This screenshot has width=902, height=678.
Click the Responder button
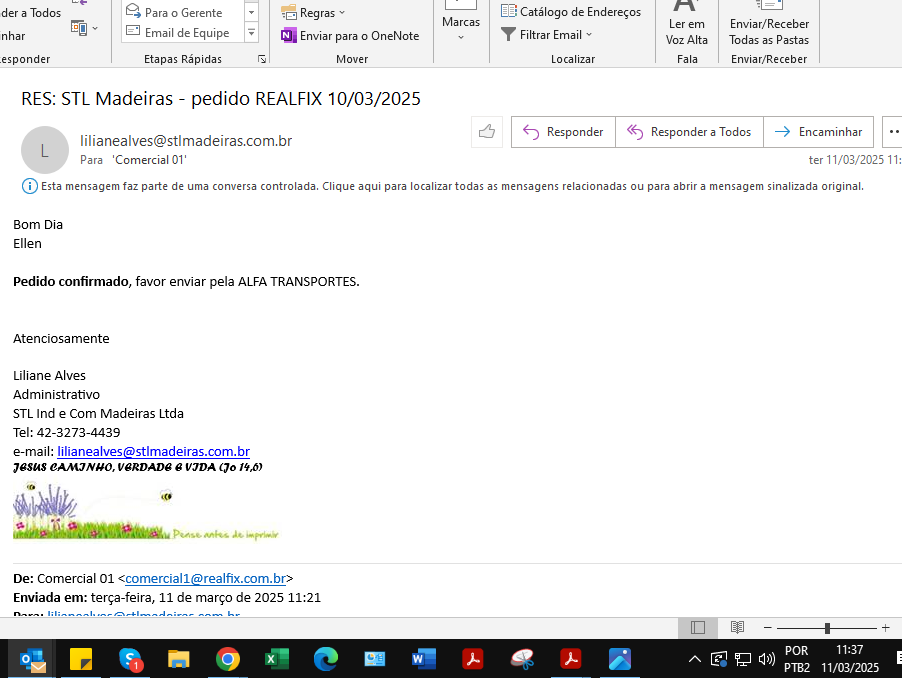(x=563, y=132)
